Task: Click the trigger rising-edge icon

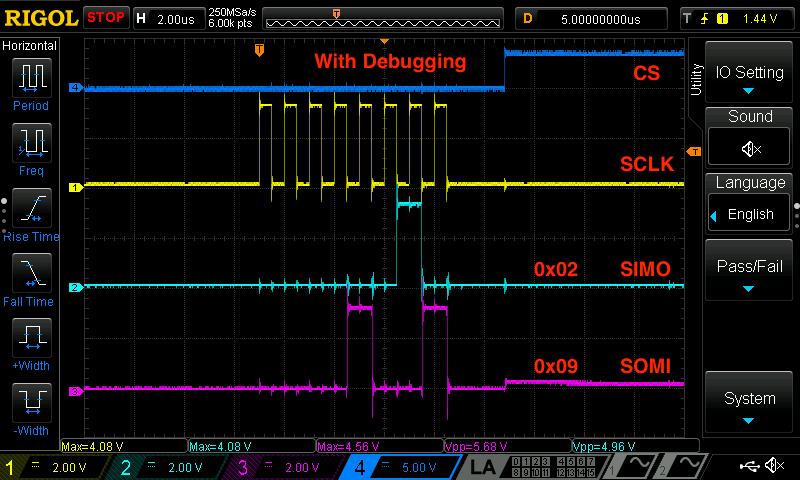Action: [705, 19]
